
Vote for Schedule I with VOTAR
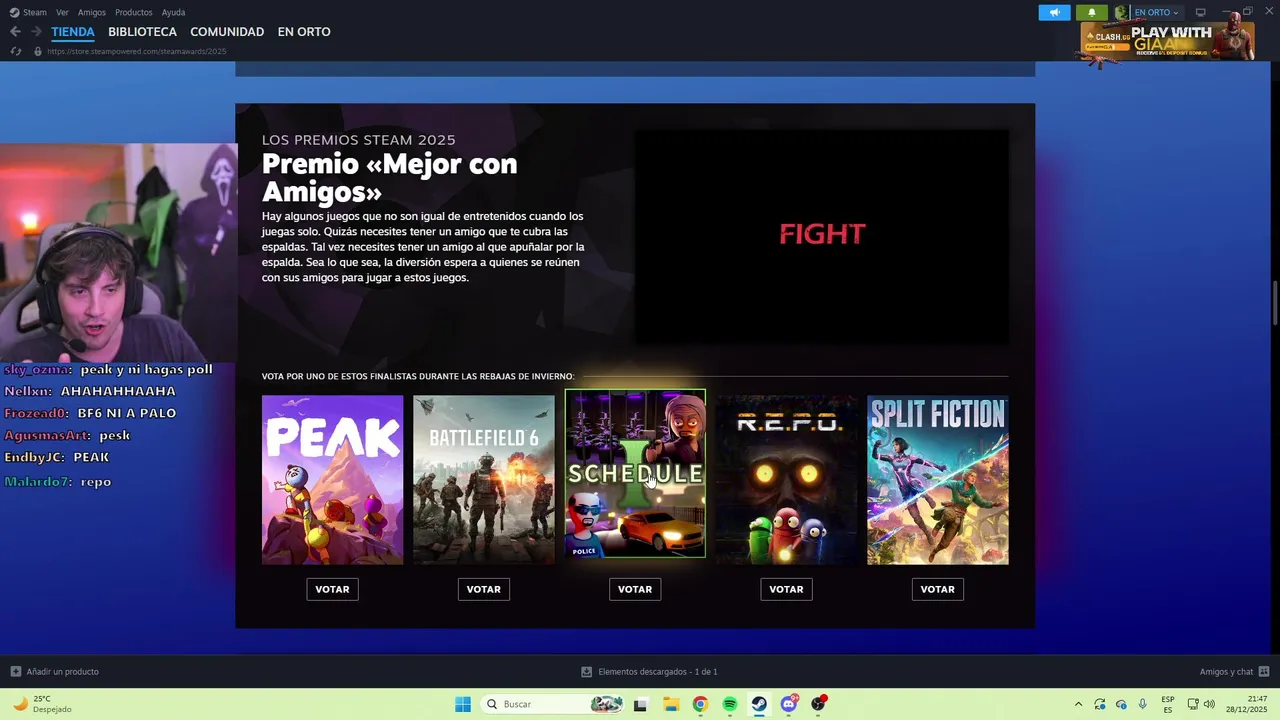635,589
